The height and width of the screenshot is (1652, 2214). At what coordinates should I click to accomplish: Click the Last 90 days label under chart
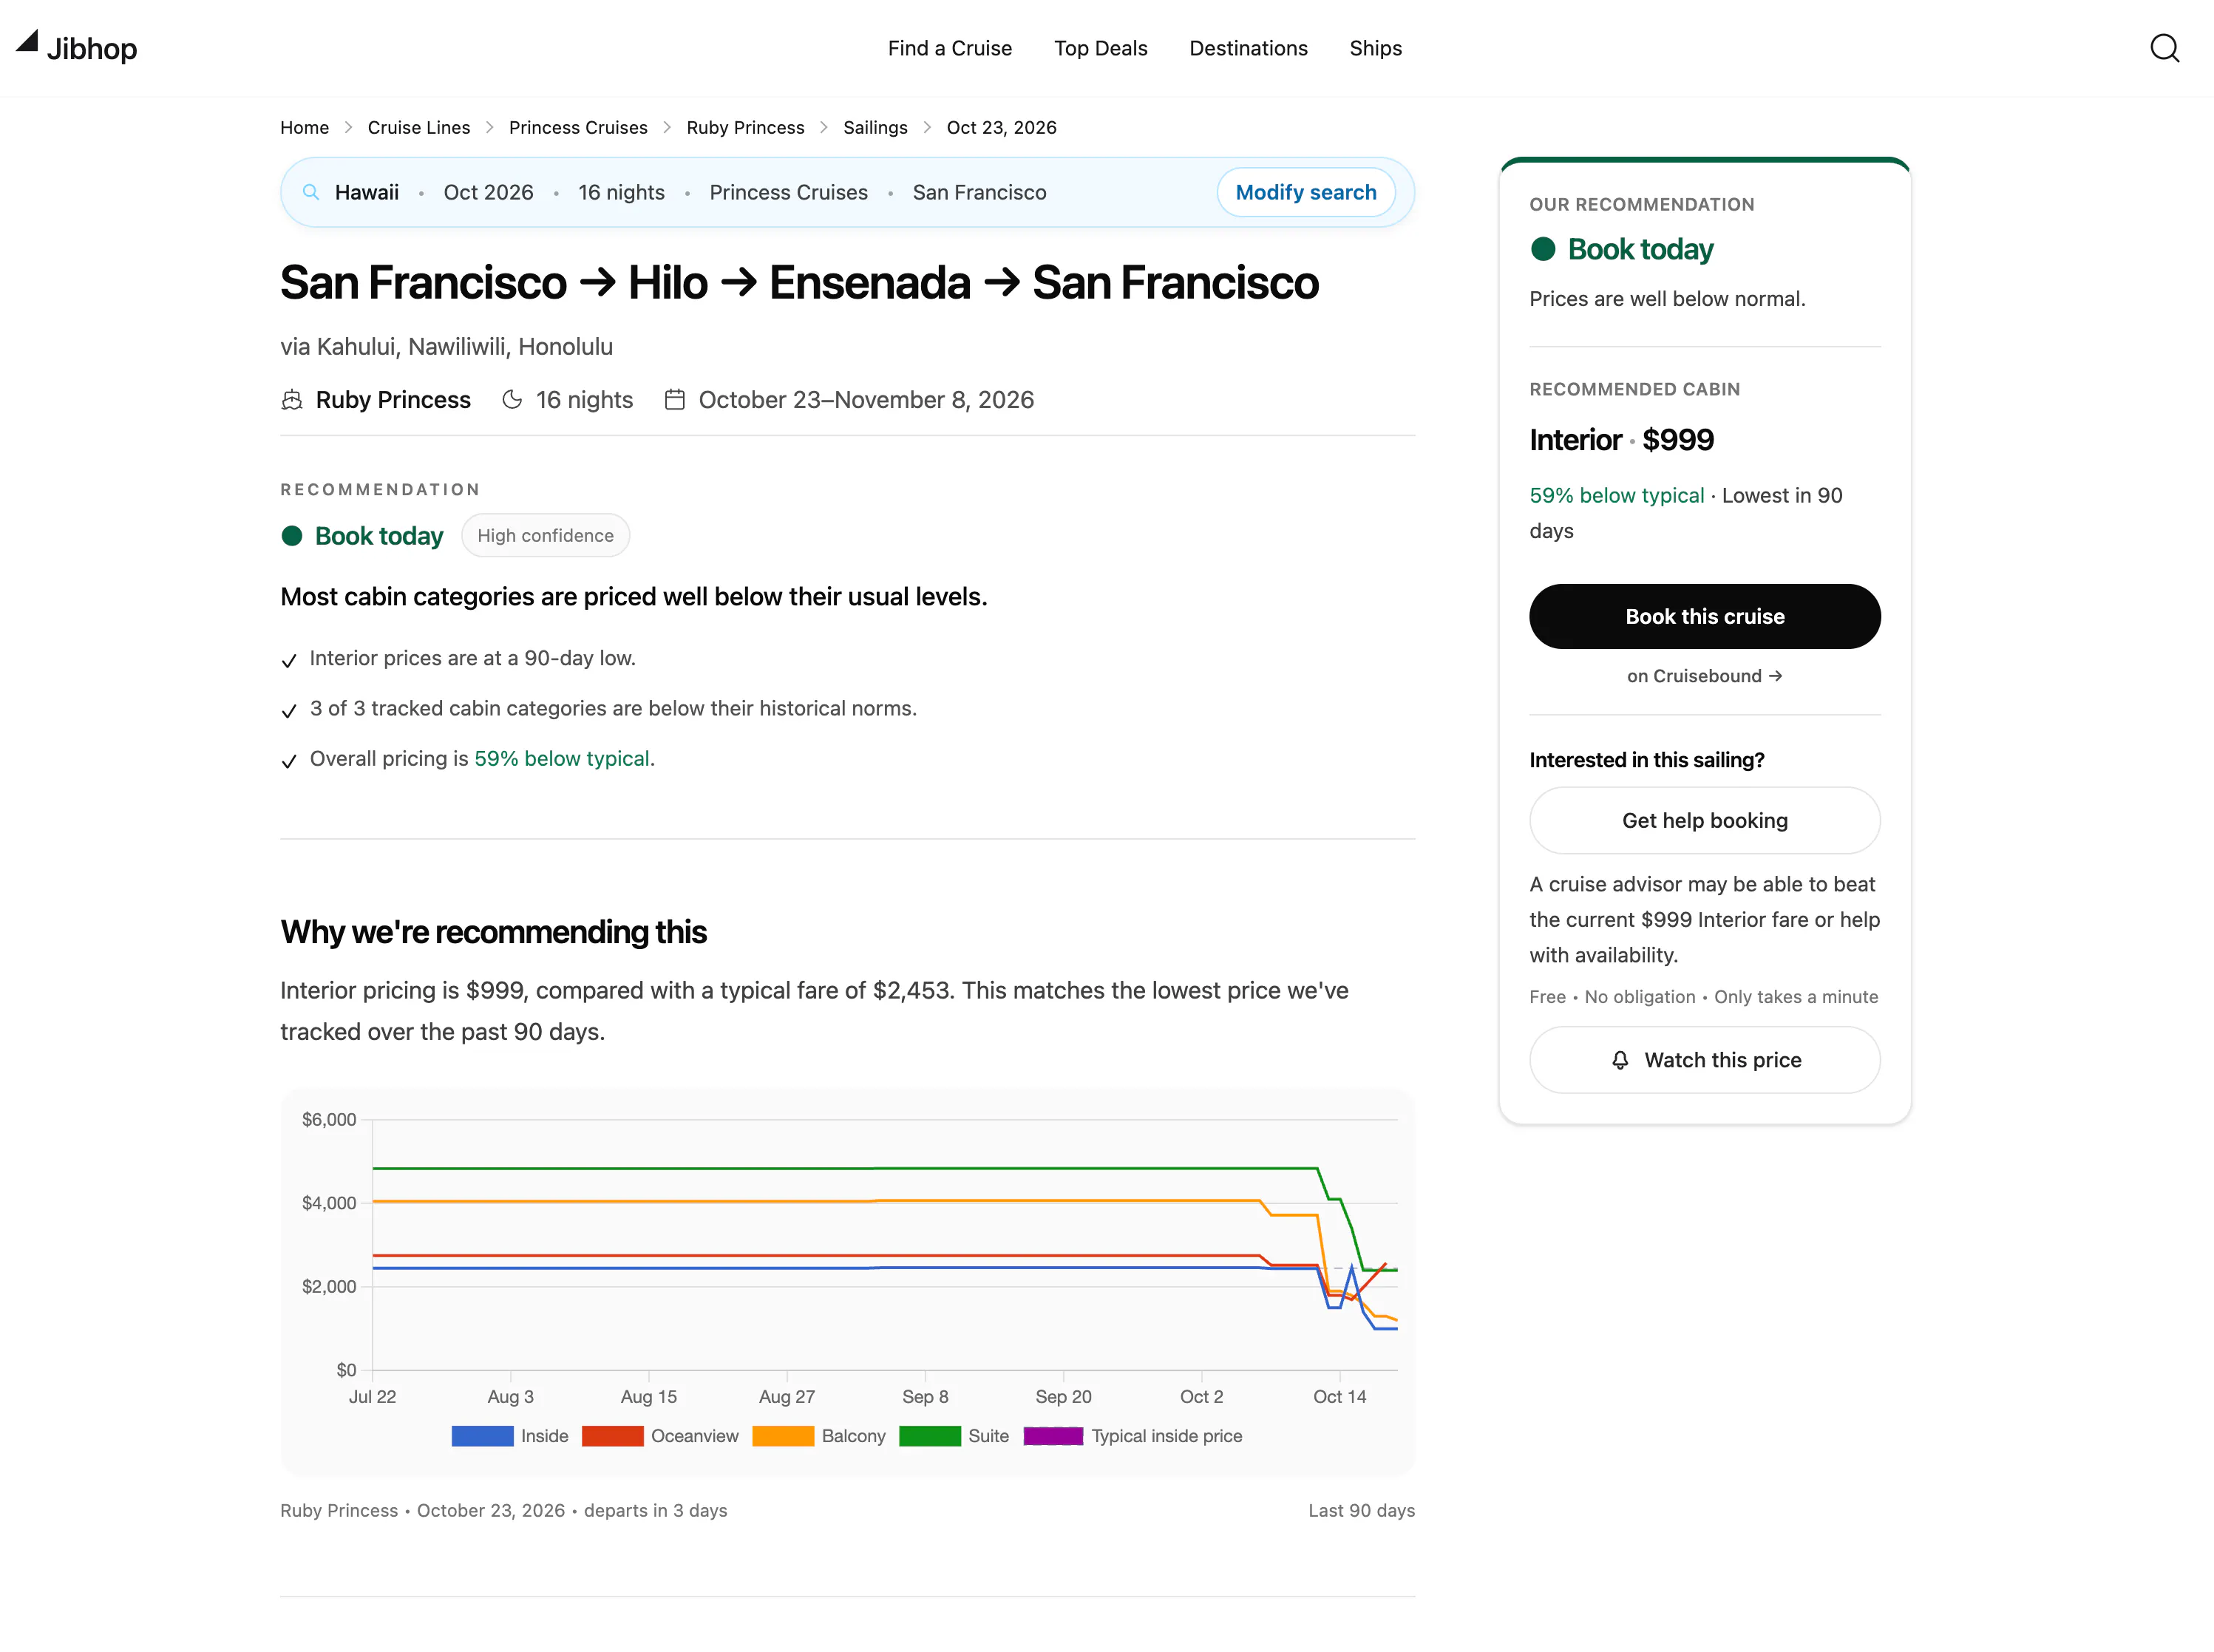(1361, 1510)
